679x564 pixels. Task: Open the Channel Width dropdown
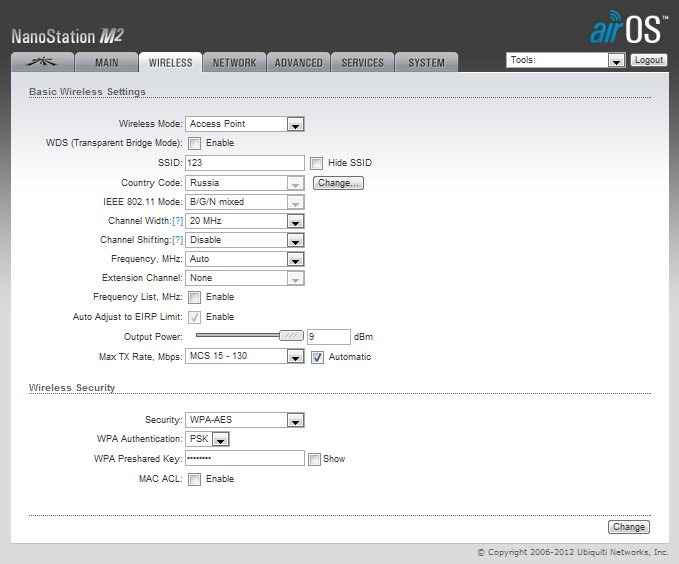pos(245,221)
